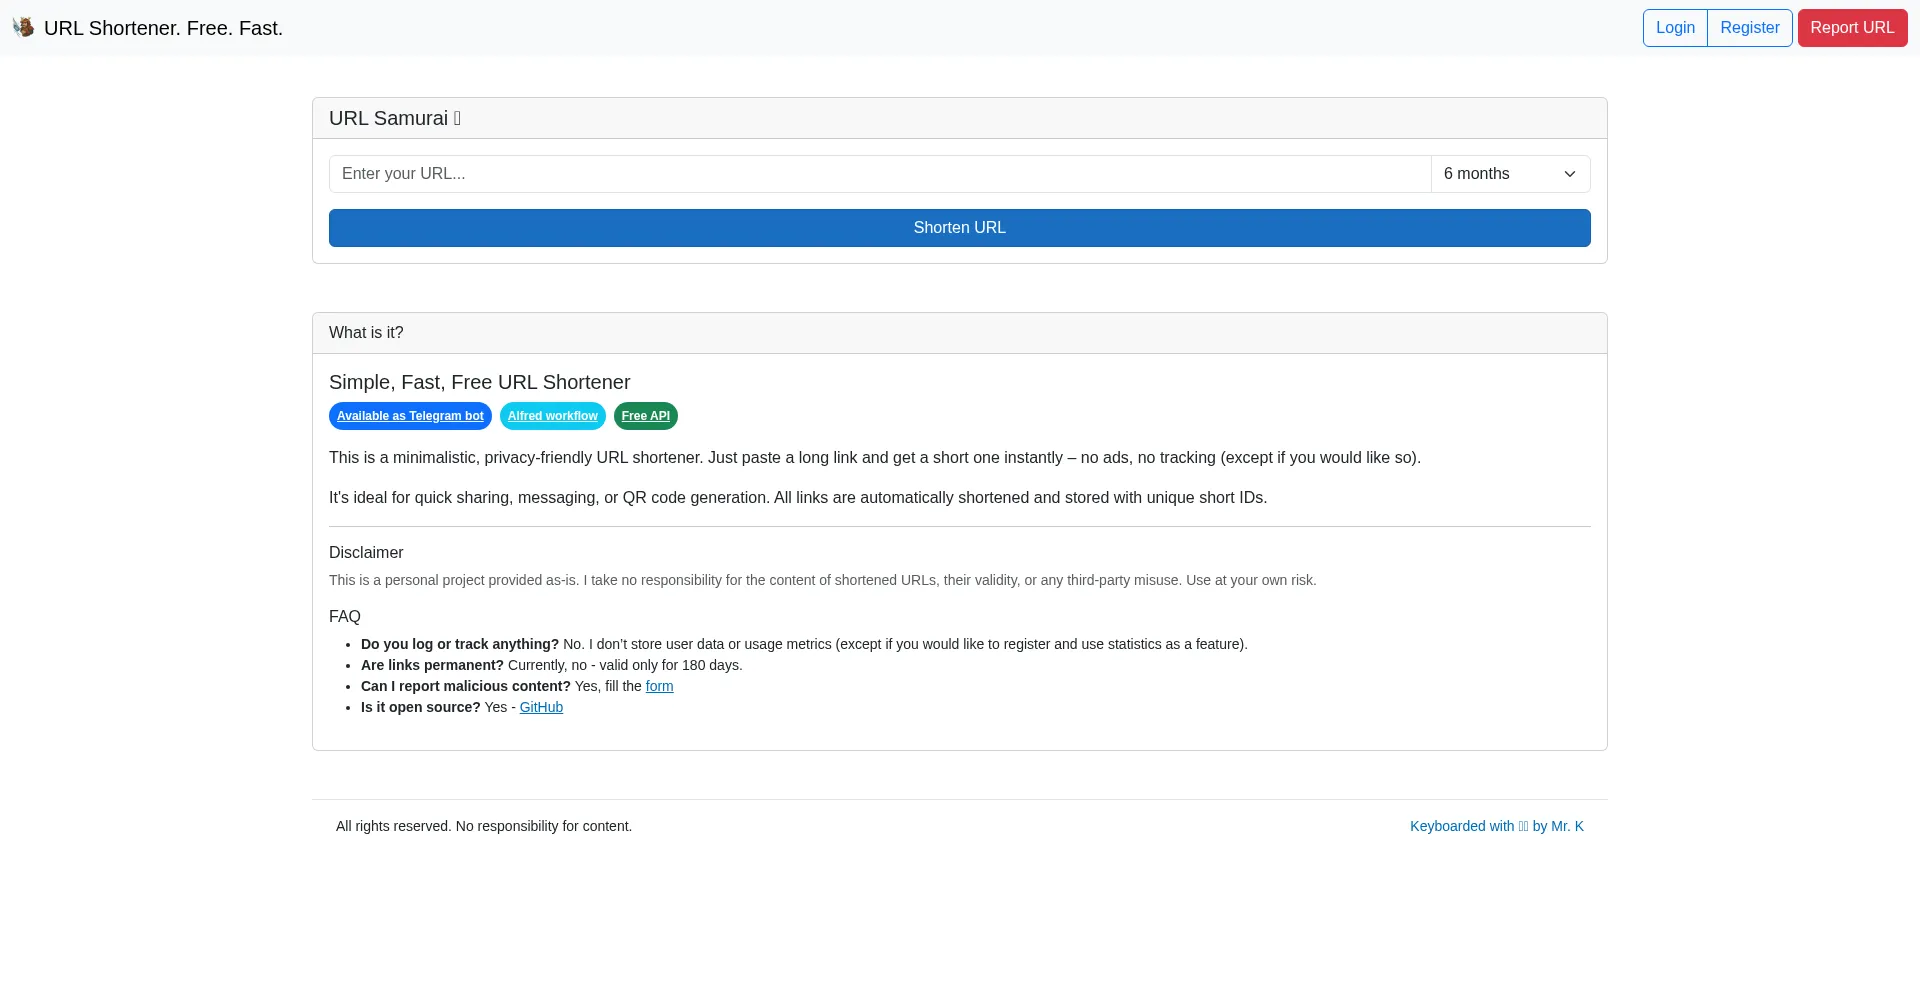Click the "All rights reserved" footer text
Image resolution: width=1920 pixels, height=993 pixels.
point(484,826)
